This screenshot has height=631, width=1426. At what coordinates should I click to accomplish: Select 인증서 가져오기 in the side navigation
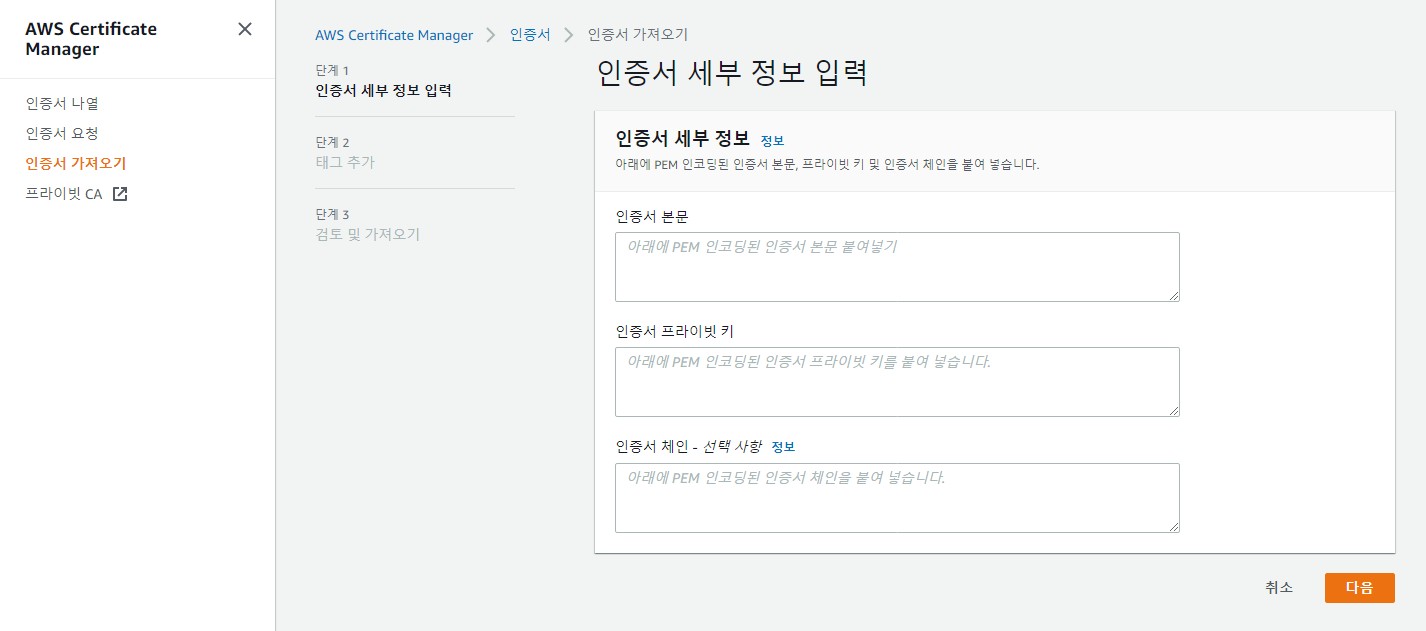point(76,163)
